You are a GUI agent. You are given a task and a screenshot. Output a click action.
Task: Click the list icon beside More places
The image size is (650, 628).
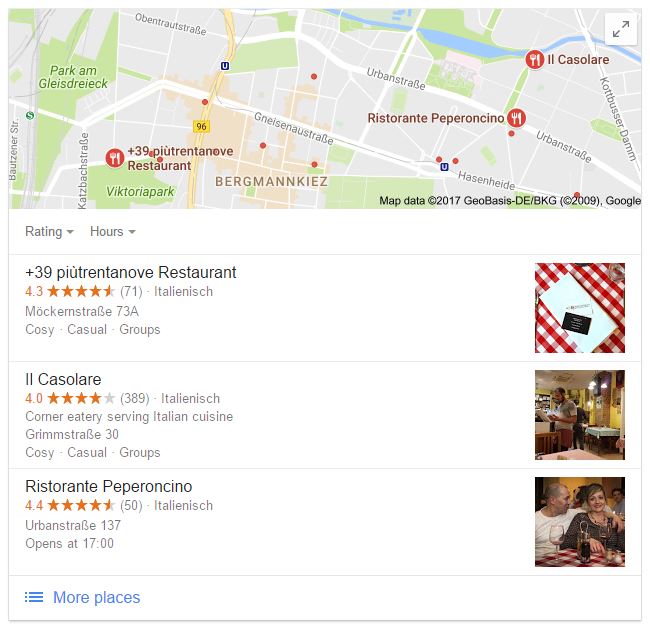pos(34,597)
